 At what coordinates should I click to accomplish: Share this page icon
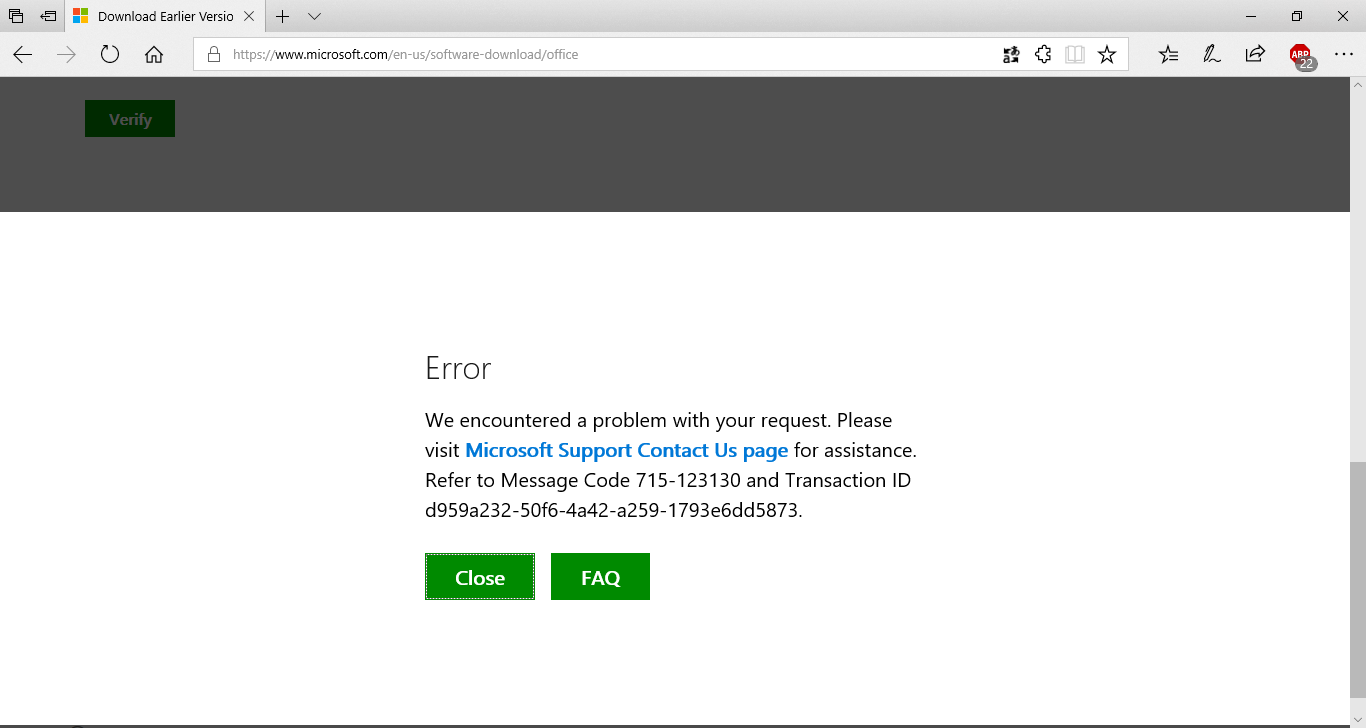pos(1255,55)
